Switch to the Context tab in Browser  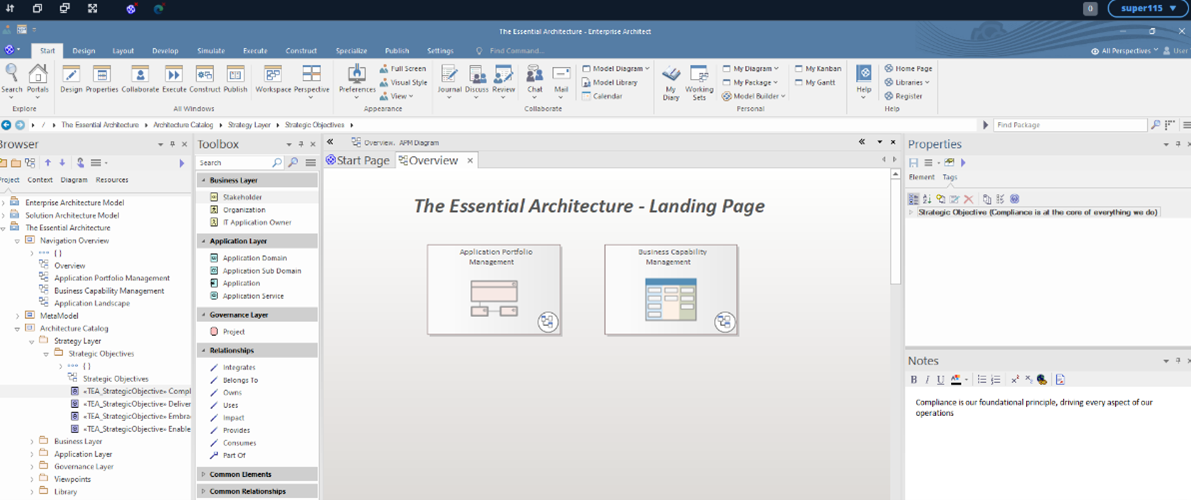[x=39, y=180]
